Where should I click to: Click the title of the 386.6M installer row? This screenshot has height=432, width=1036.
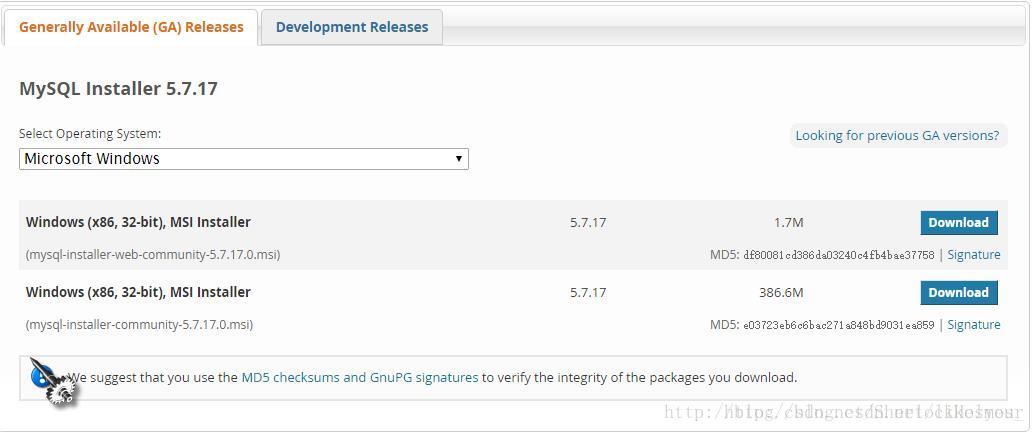click(x=138, y=292)
